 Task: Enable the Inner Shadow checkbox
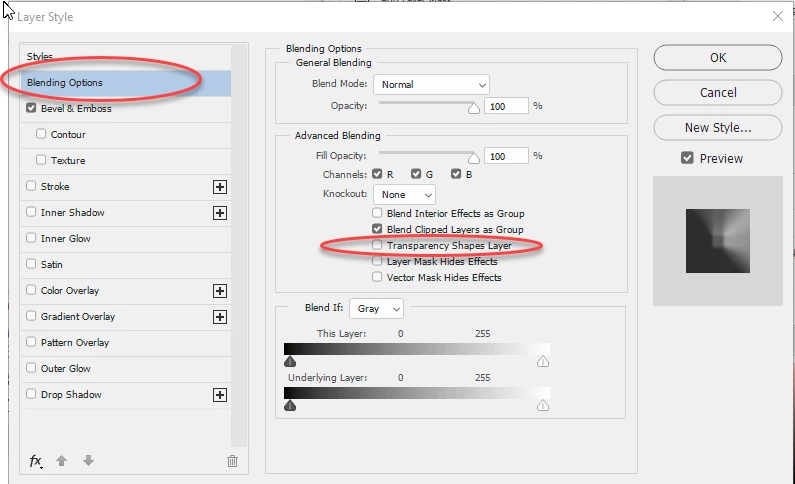coord(31,212)
